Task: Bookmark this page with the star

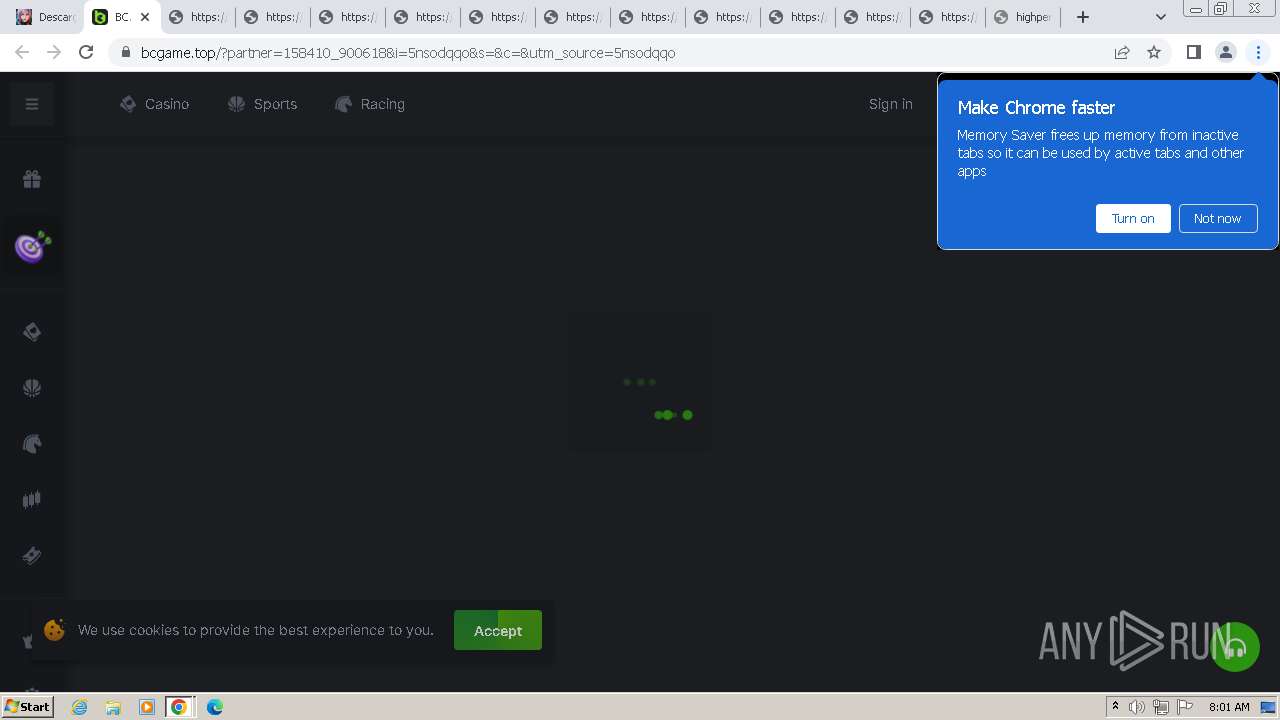Action: 1154,52
